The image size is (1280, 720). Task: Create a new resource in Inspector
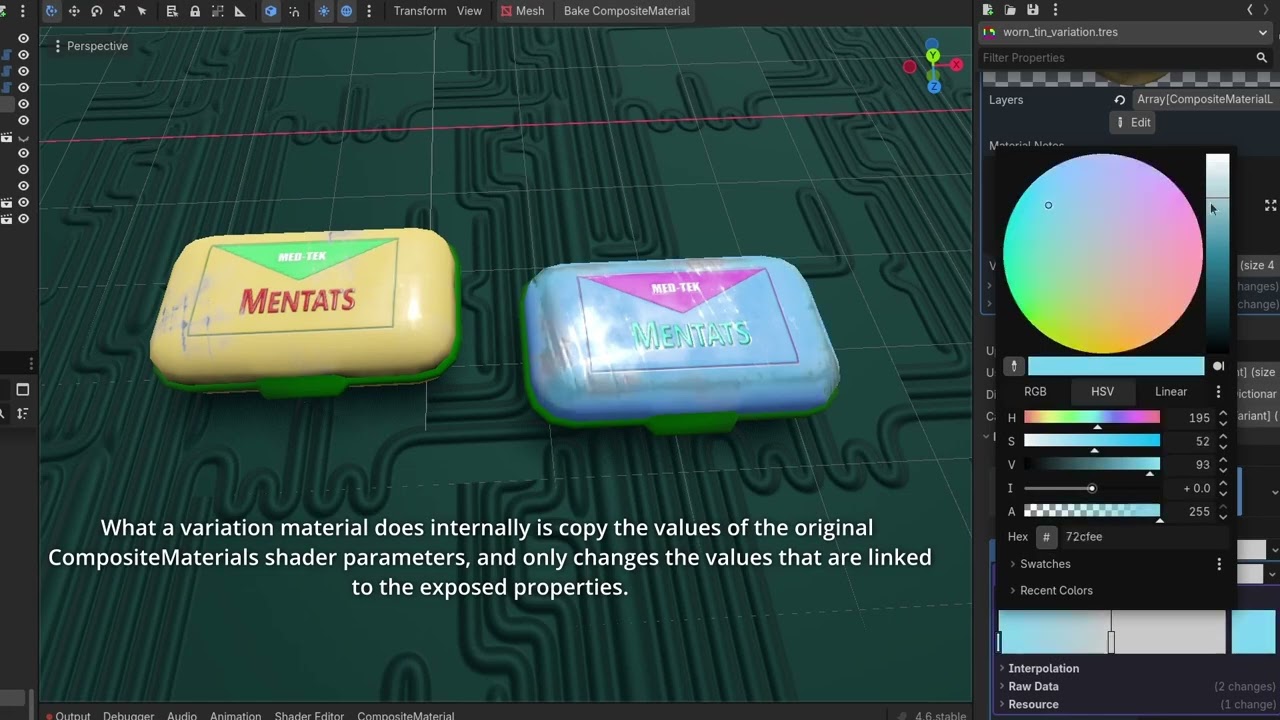(988, 10)
